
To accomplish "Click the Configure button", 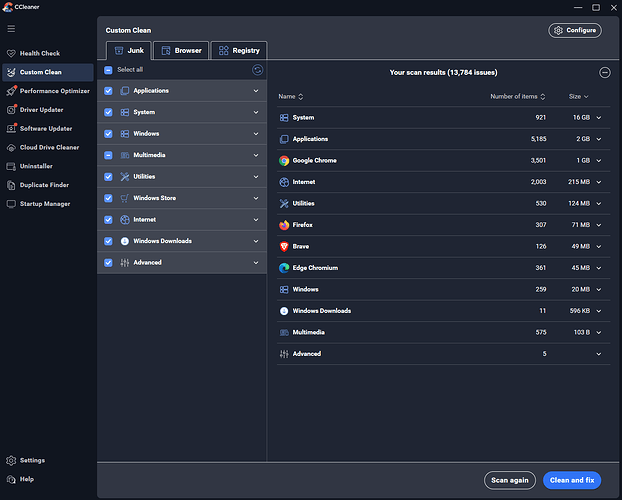I will 575,30.
